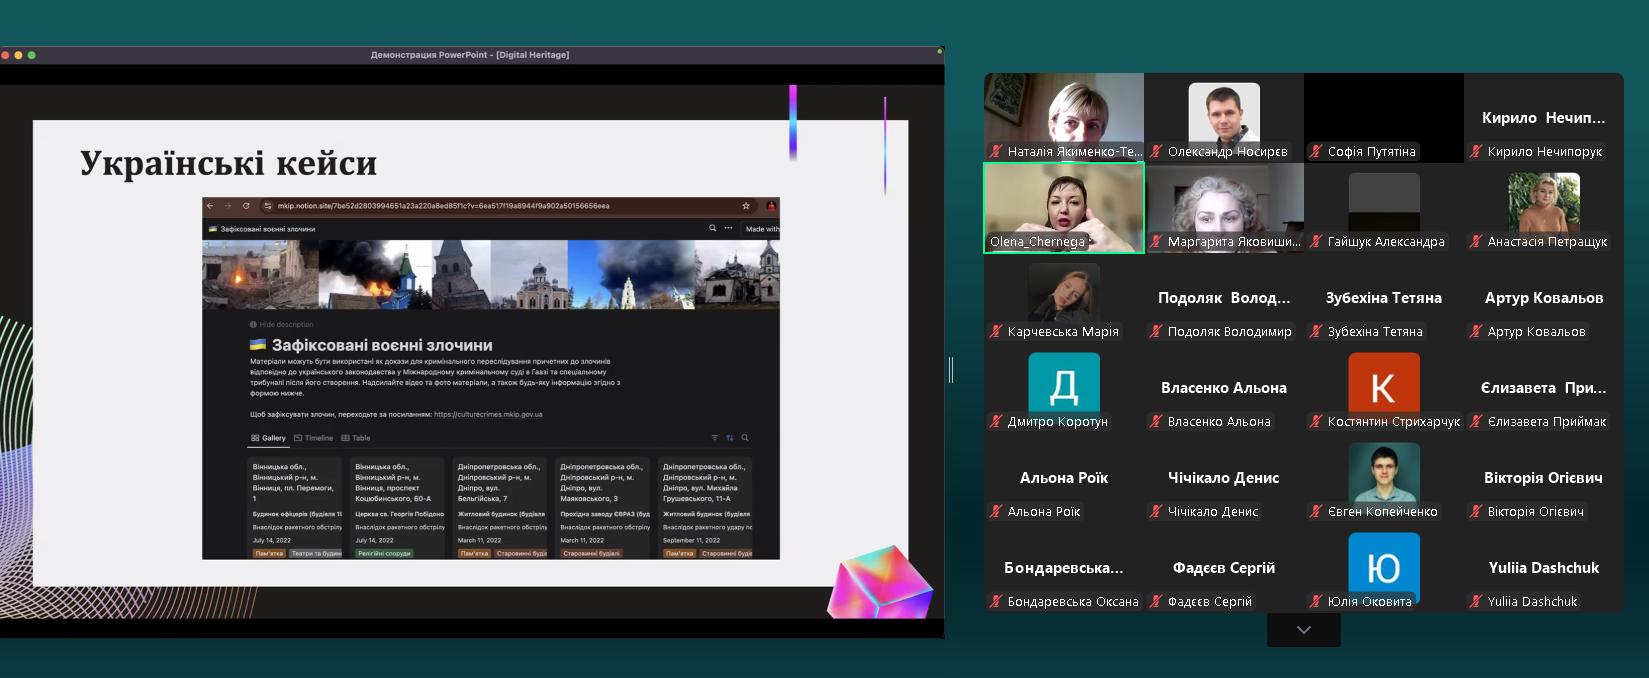
Task: Click the Українські кейси slide heading
Action: click(228, 163)
